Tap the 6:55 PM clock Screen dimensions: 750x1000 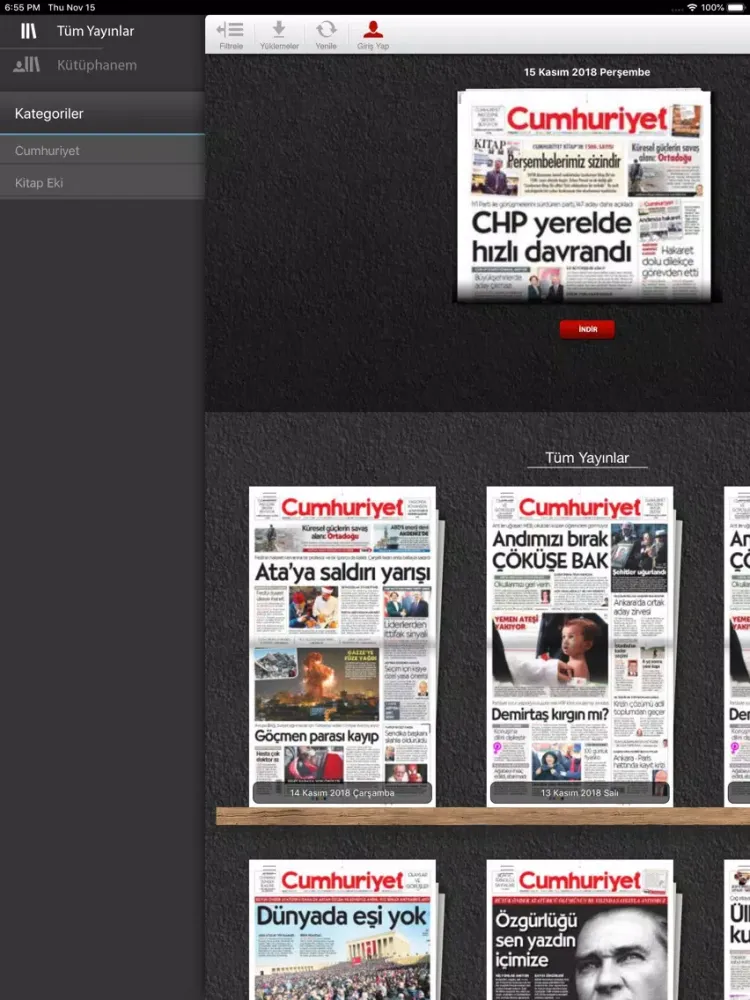tap(22, 8)
